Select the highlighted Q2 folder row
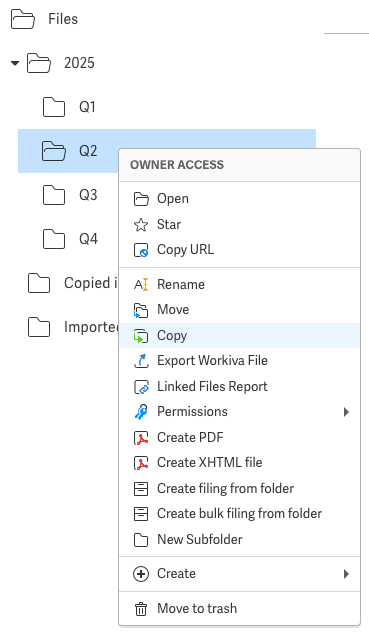369x632 pixels. coord(167,151)
